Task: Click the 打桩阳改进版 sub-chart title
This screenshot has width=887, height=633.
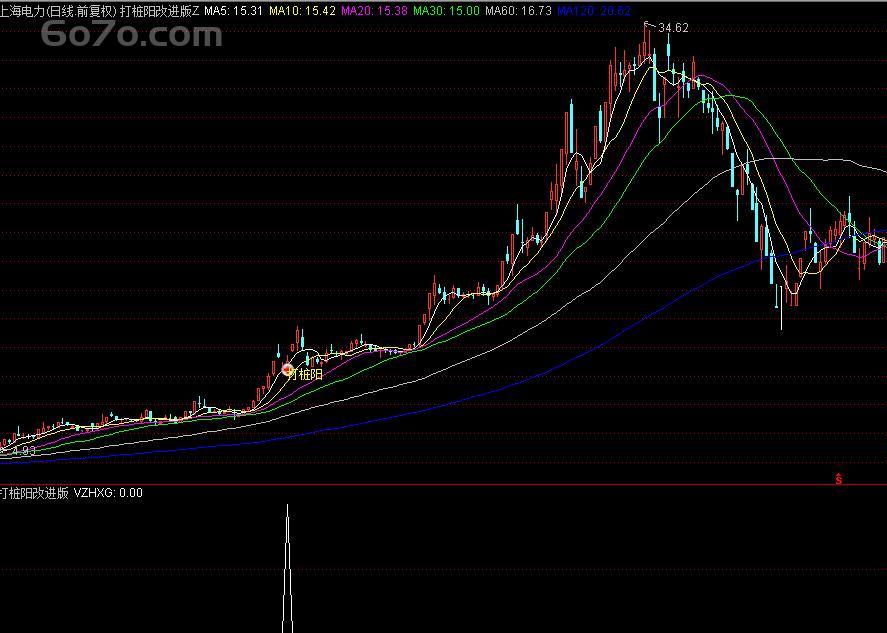Action: [x=34, y=493]
